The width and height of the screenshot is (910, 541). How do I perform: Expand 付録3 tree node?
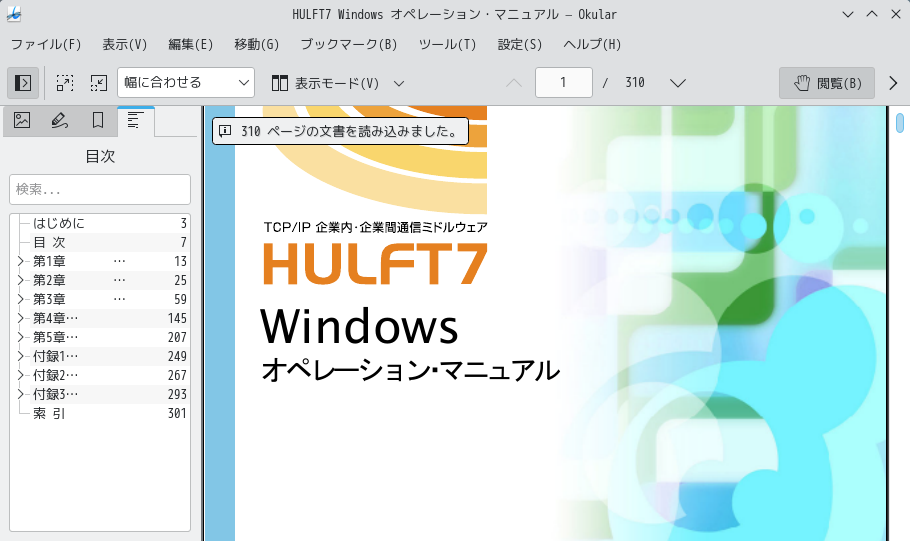tap(20, 394)
